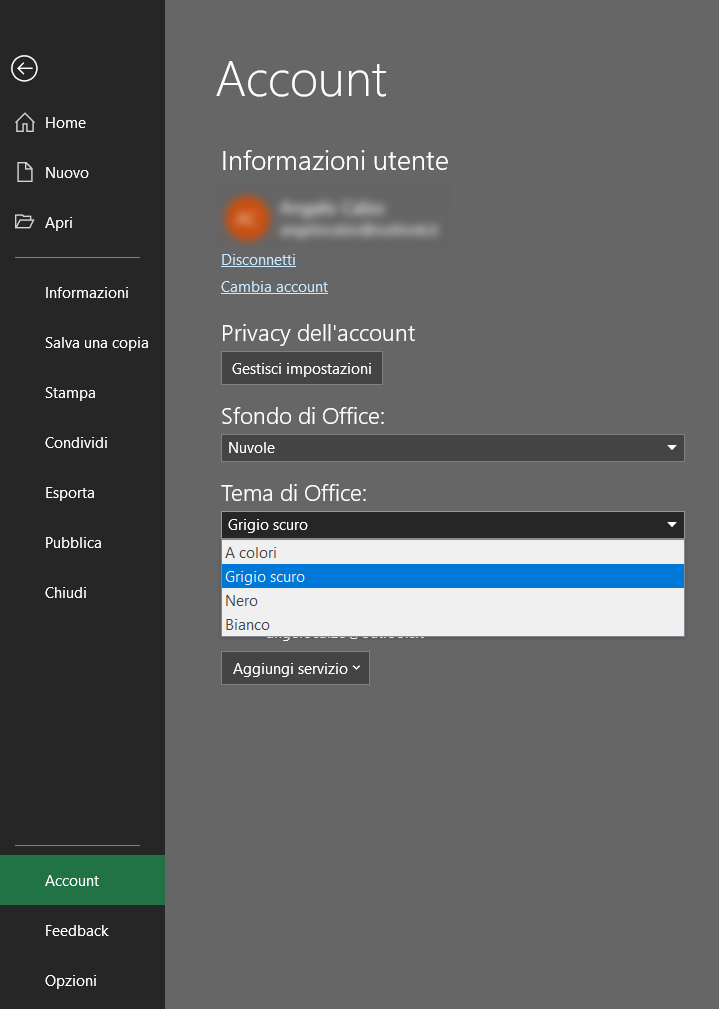
Task: Select Stampa in the sidebar
Action: [82, 393]
